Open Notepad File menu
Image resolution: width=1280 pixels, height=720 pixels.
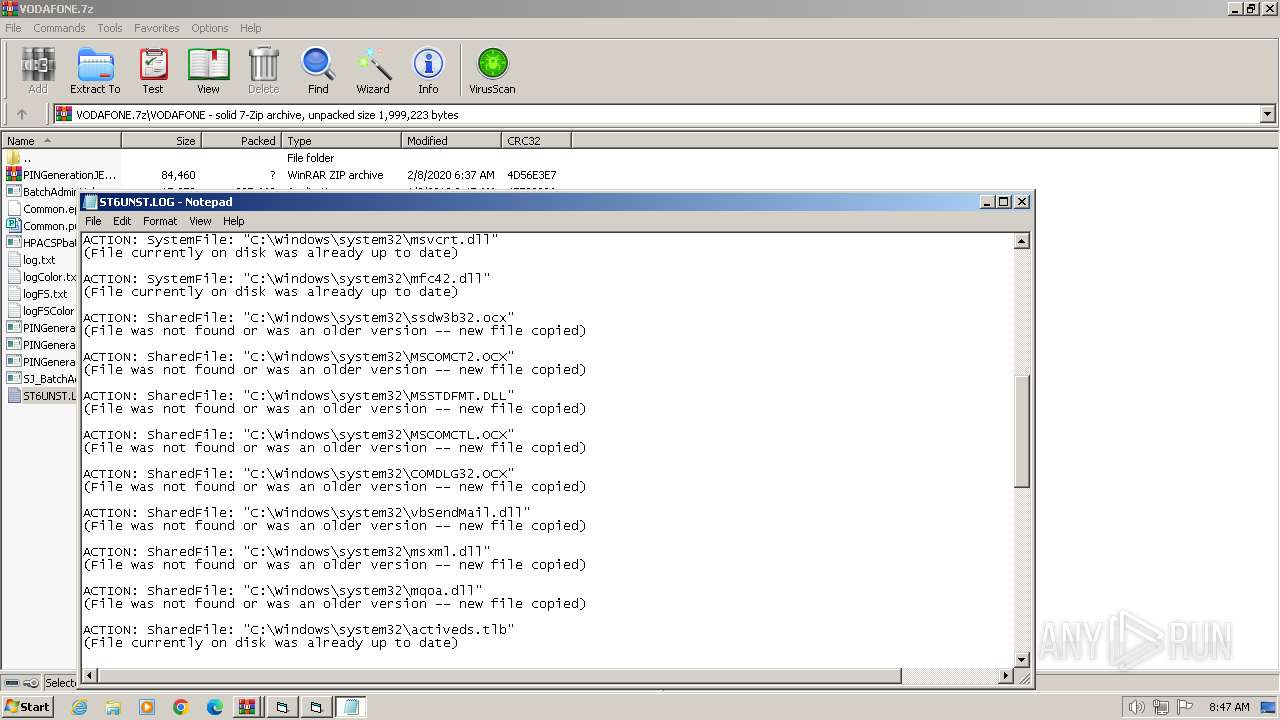click(x=93, y=221)
